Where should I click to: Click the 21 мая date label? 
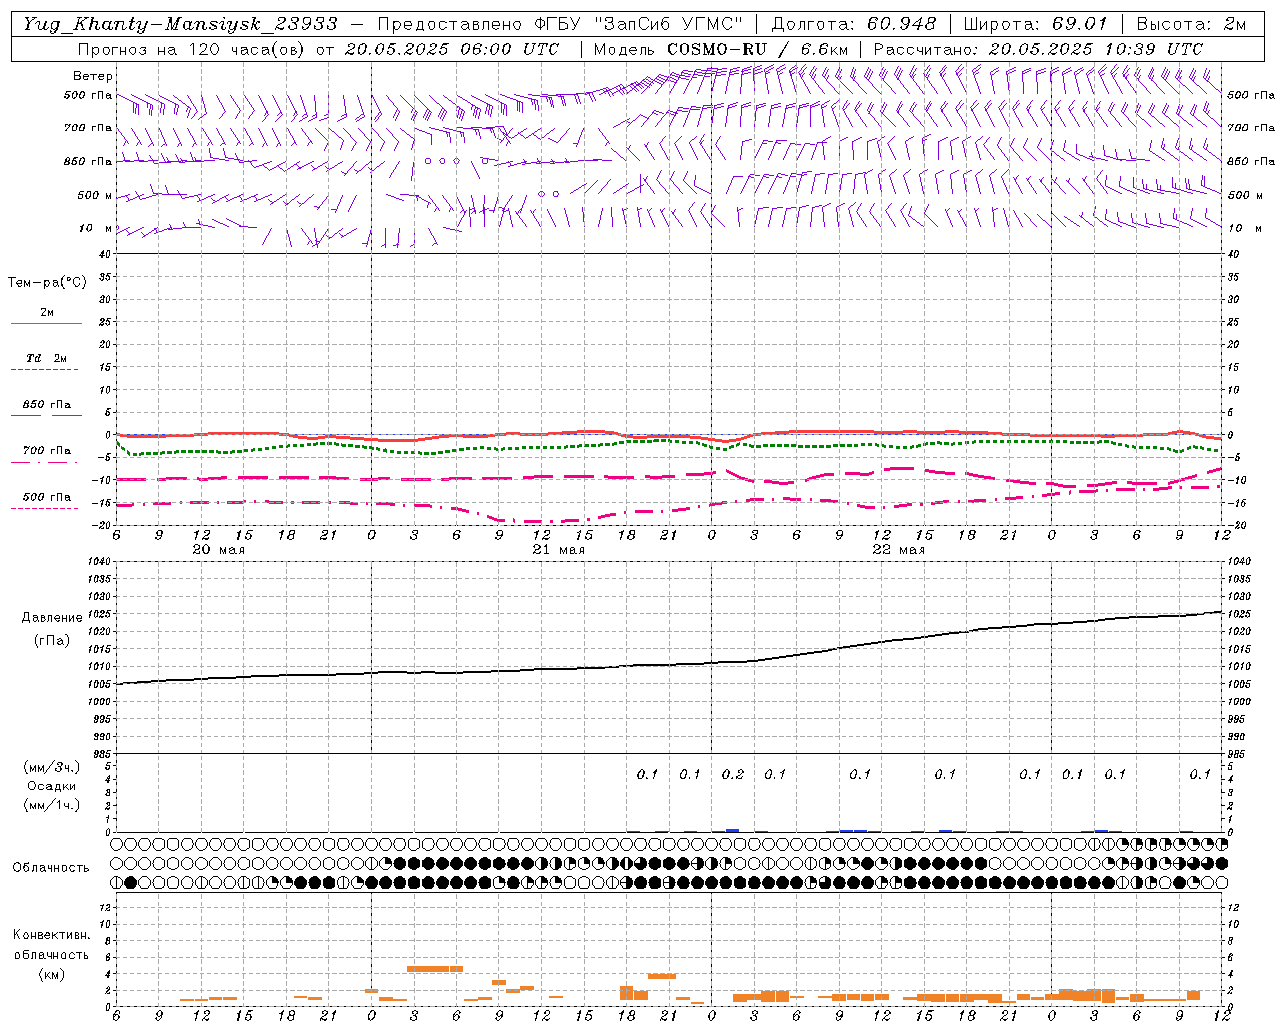(x=558, y=550)
